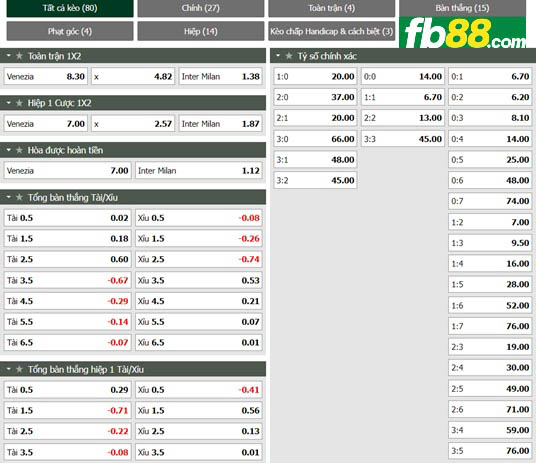Pick Tài 4.5 at -0.29

(x=67, y=301)
